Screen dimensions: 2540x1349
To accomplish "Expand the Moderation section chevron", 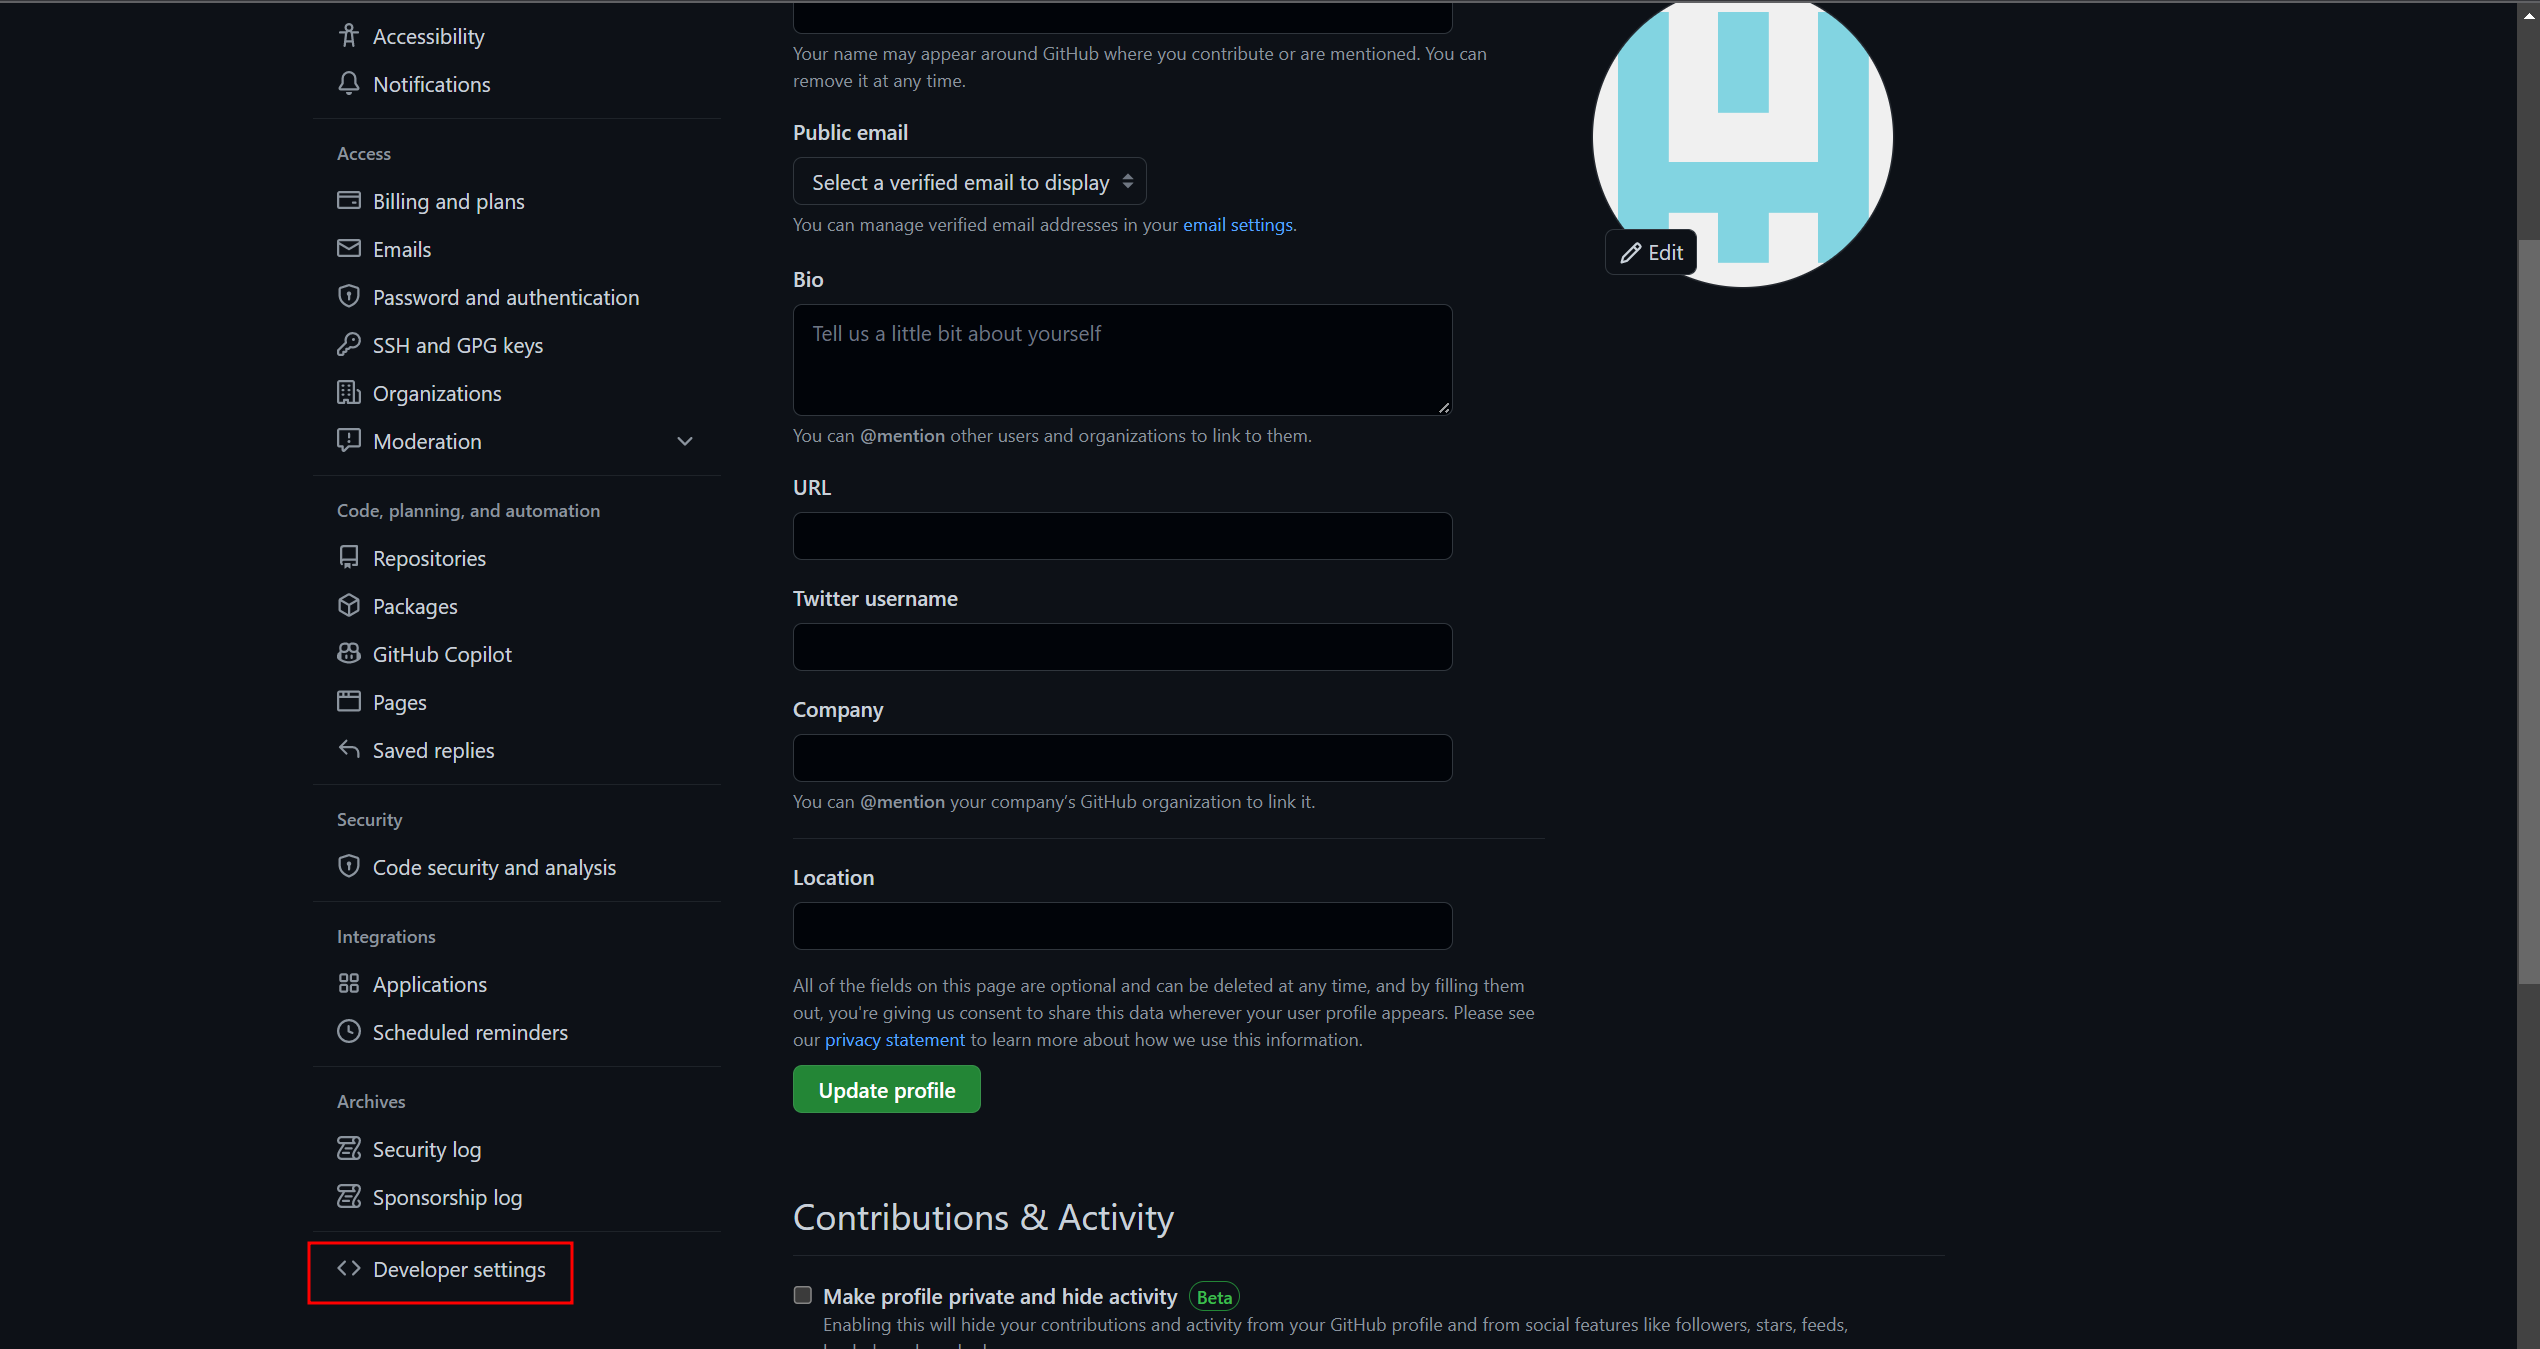I will click(x=685, y=441).
